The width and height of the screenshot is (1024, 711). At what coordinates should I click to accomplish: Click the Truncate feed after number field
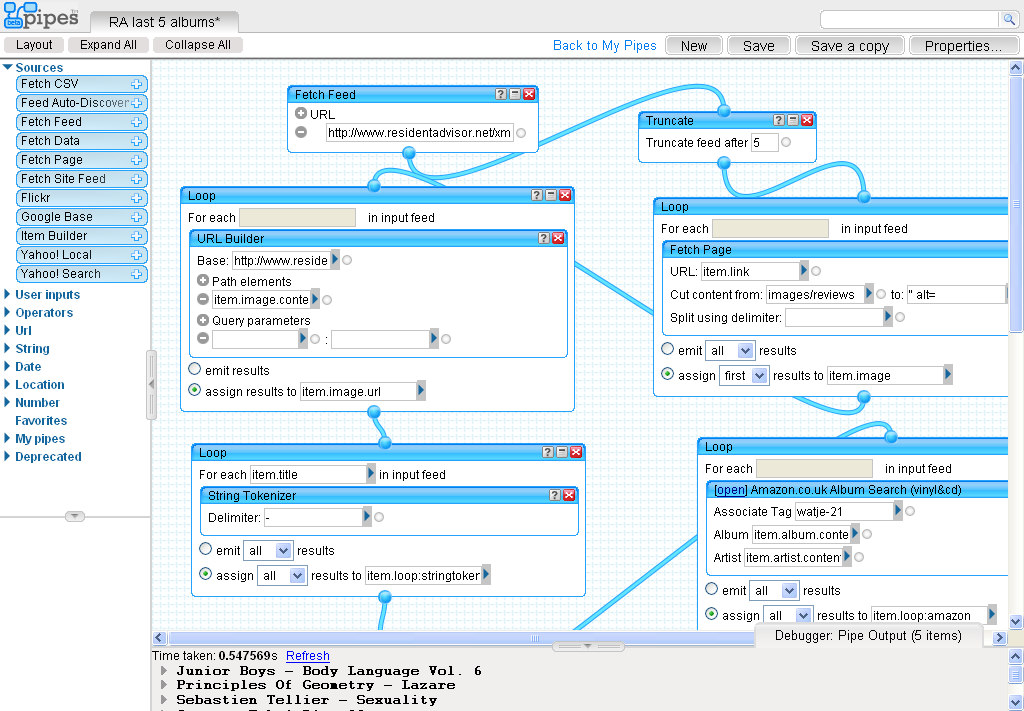tap(765, 142)
